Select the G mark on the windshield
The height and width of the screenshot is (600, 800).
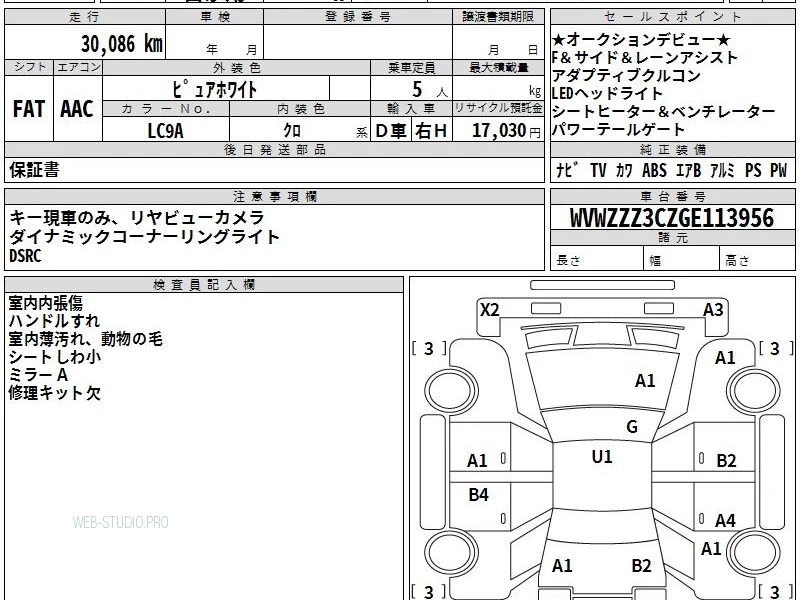point(632,427)
